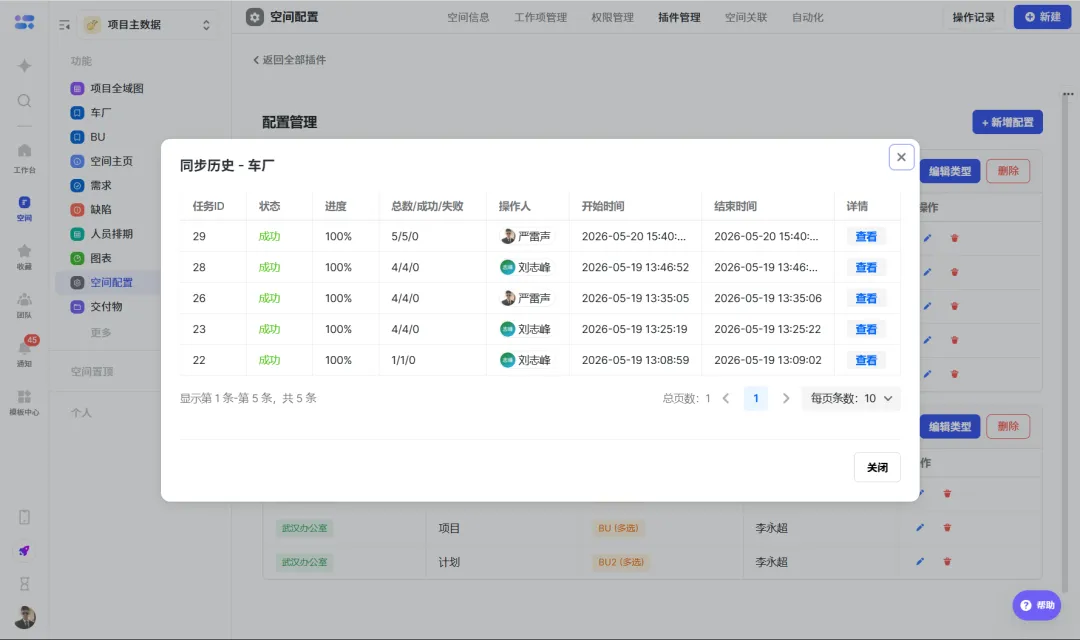This screenshot has width=1080, height=640.
Task: Click the 新增配置 button
Action: point(1007,122)
